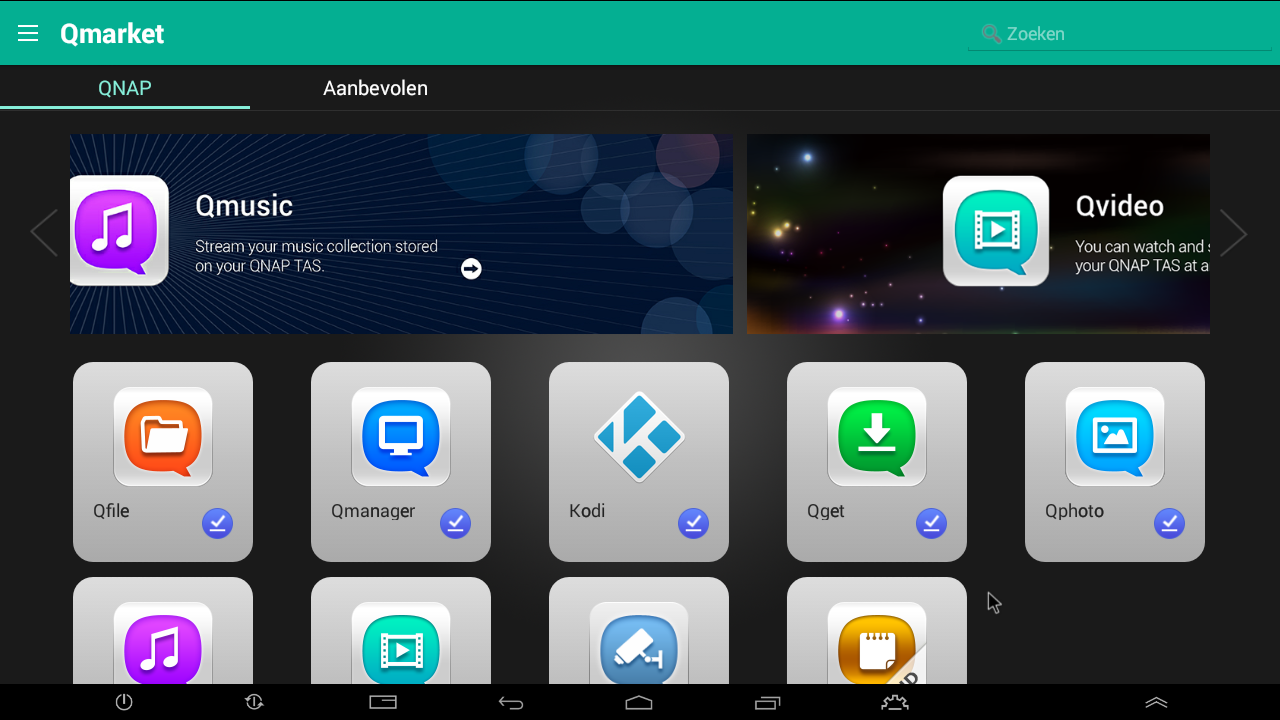This screenshot has width=1280, height=720.
Task: Open the surveillance camera app tile
Action: click(x=639, y=631)
